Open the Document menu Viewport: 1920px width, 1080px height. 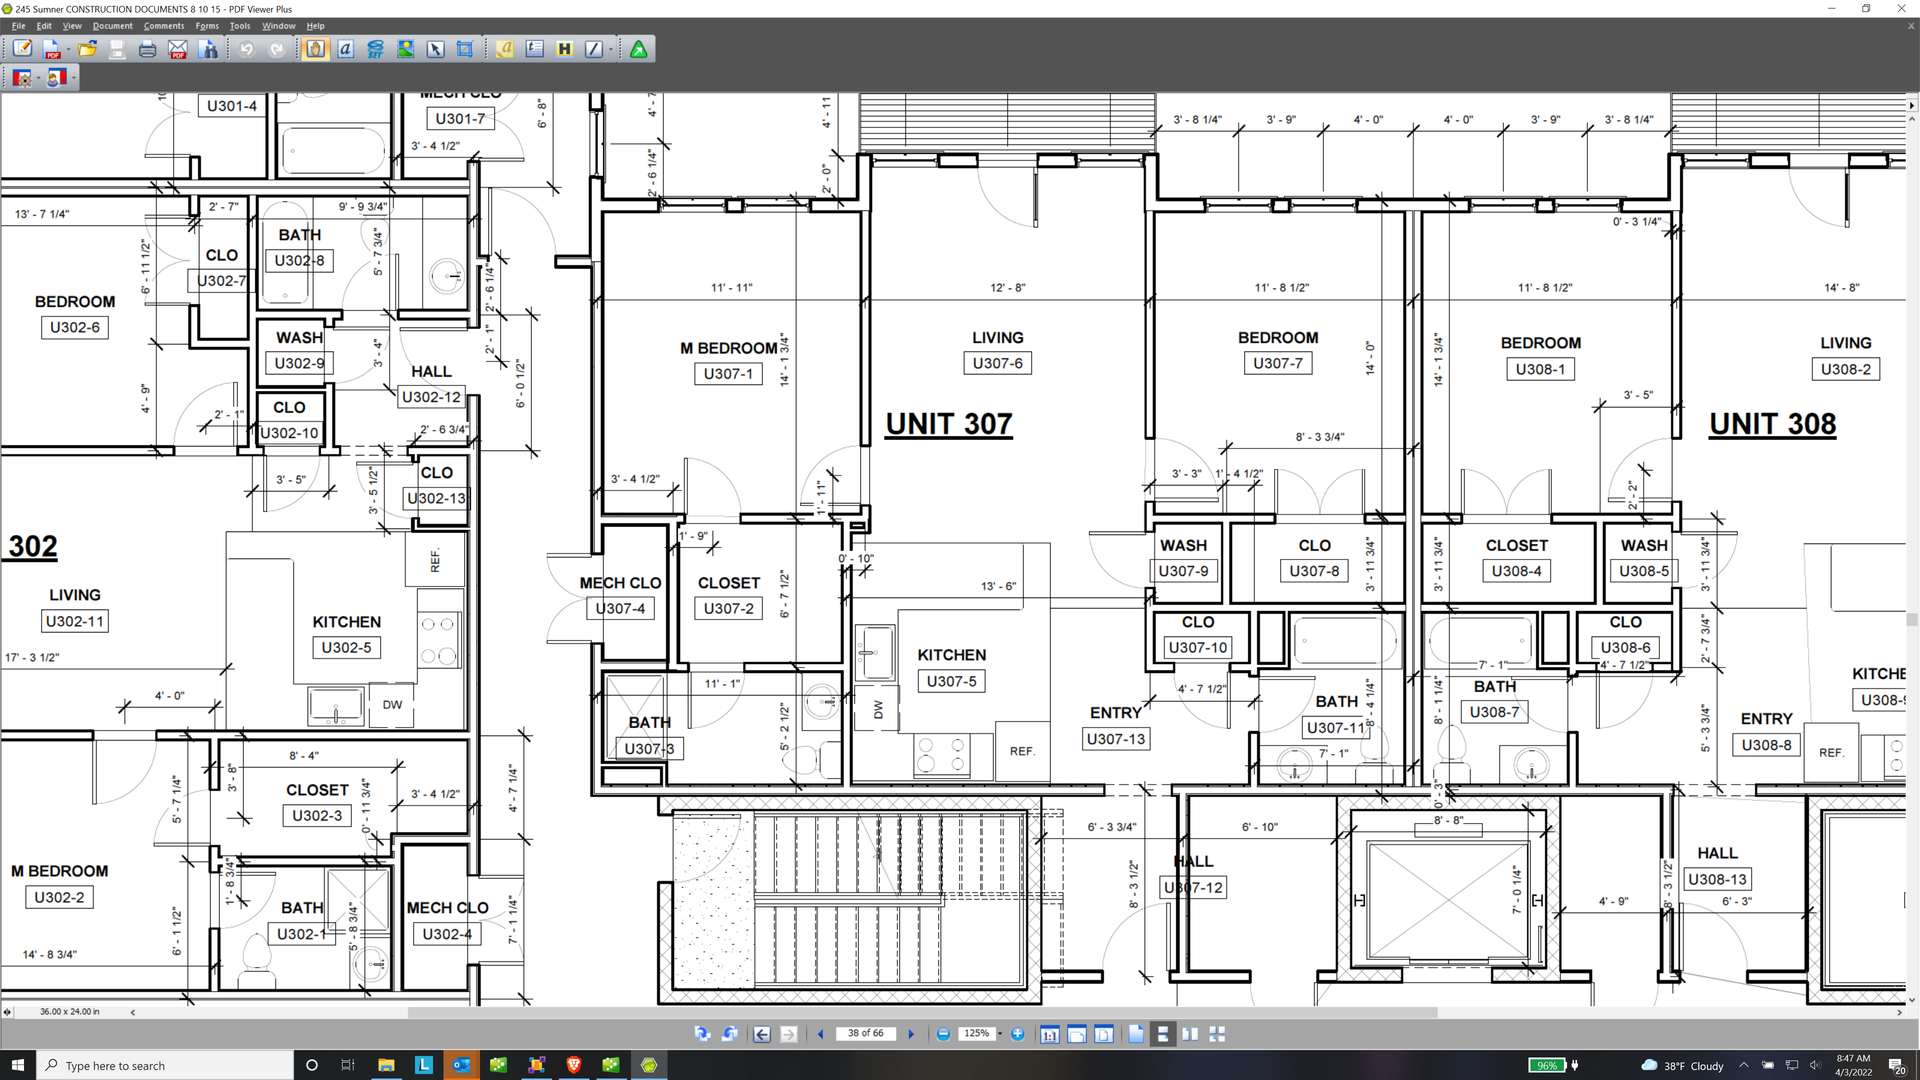[112, 26]
